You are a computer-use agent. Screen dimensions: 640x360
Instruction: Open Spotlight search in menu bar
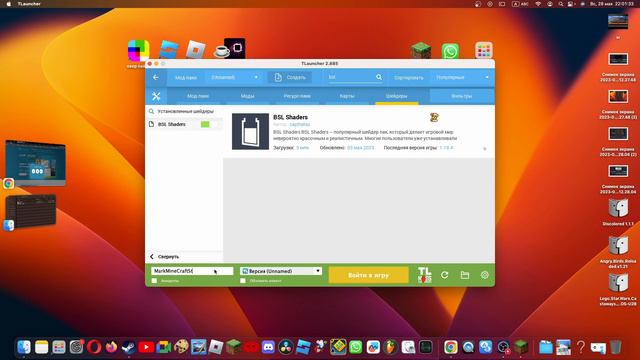pos(561,4)
